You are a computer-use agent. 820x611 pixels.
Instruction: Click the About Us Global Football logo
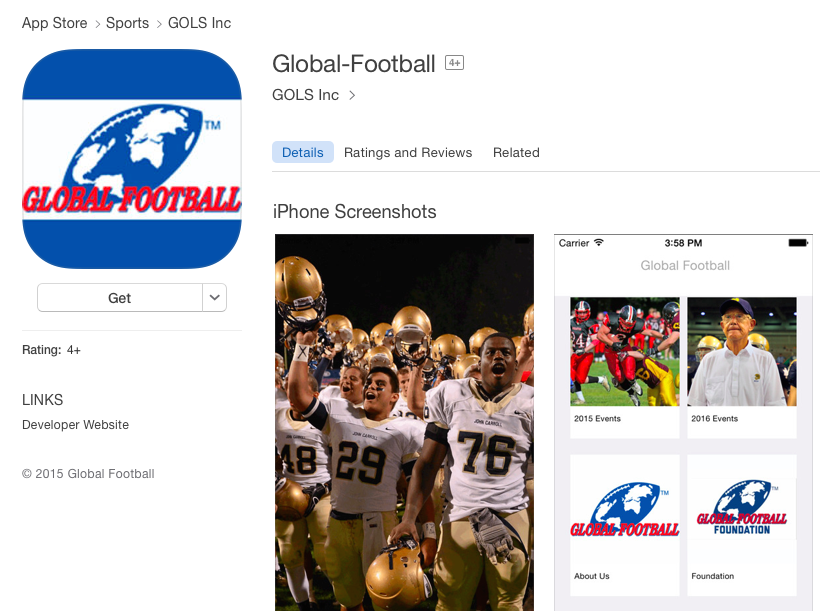(x=625, y=510)
